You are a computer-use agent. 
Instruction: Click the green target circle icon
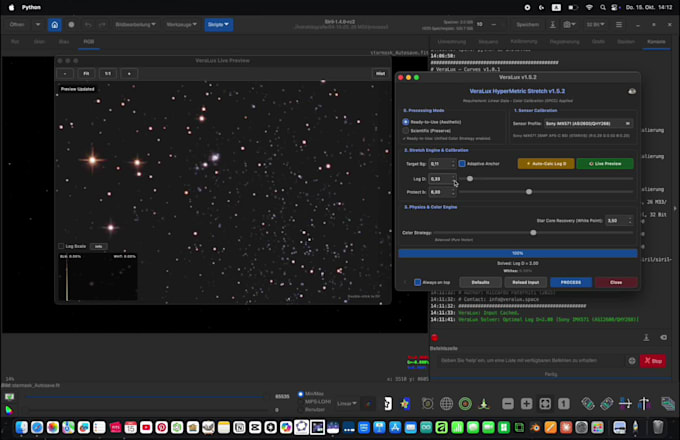[465, 404]
